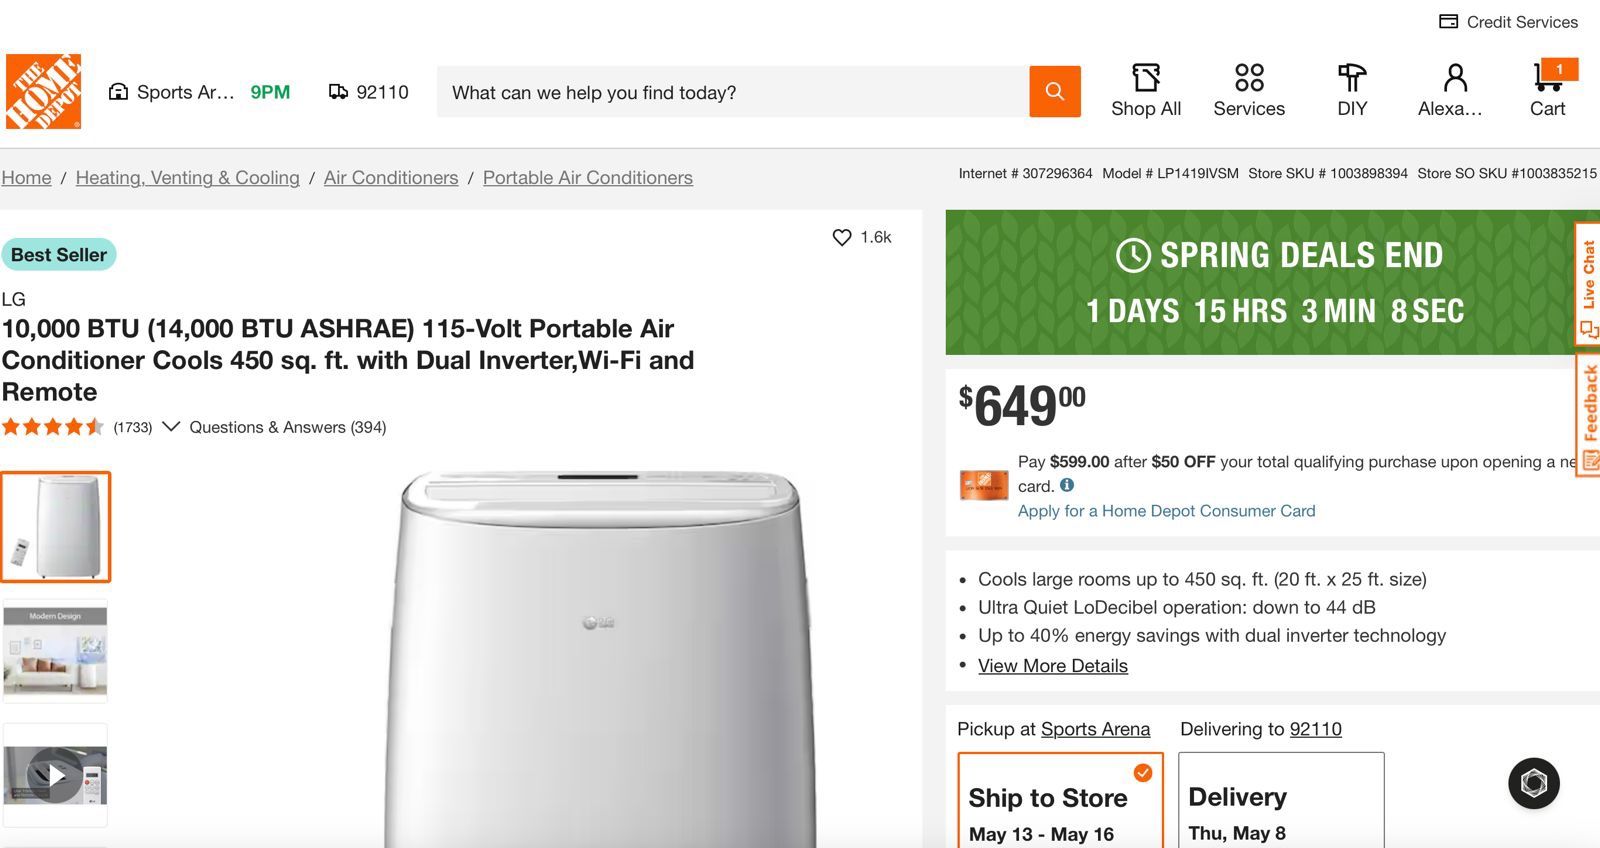Open the Services menu
The image size is (1600, 848).
pyautogui.click(x=1249, y=90)
